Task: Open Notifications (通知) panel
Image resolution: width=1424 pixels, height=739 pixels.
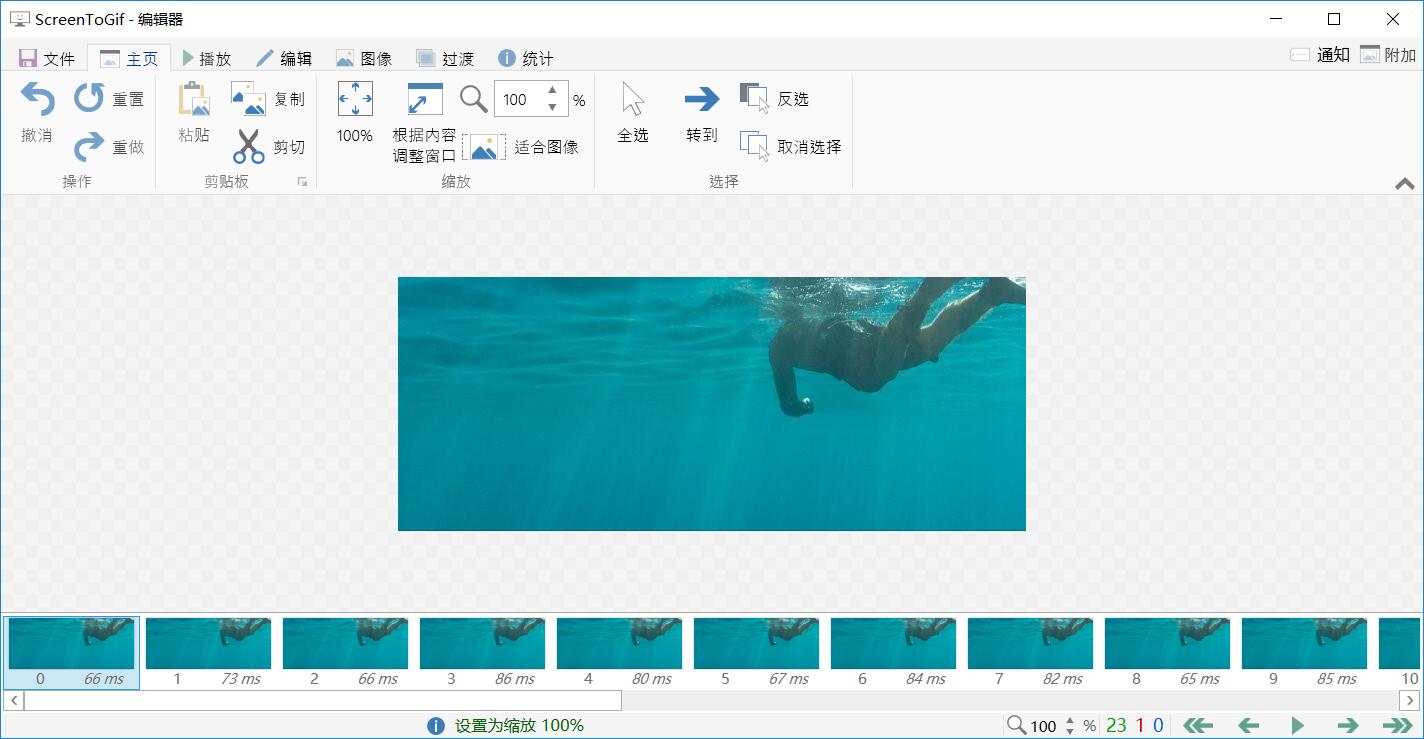Action: tap(1322, 55)
